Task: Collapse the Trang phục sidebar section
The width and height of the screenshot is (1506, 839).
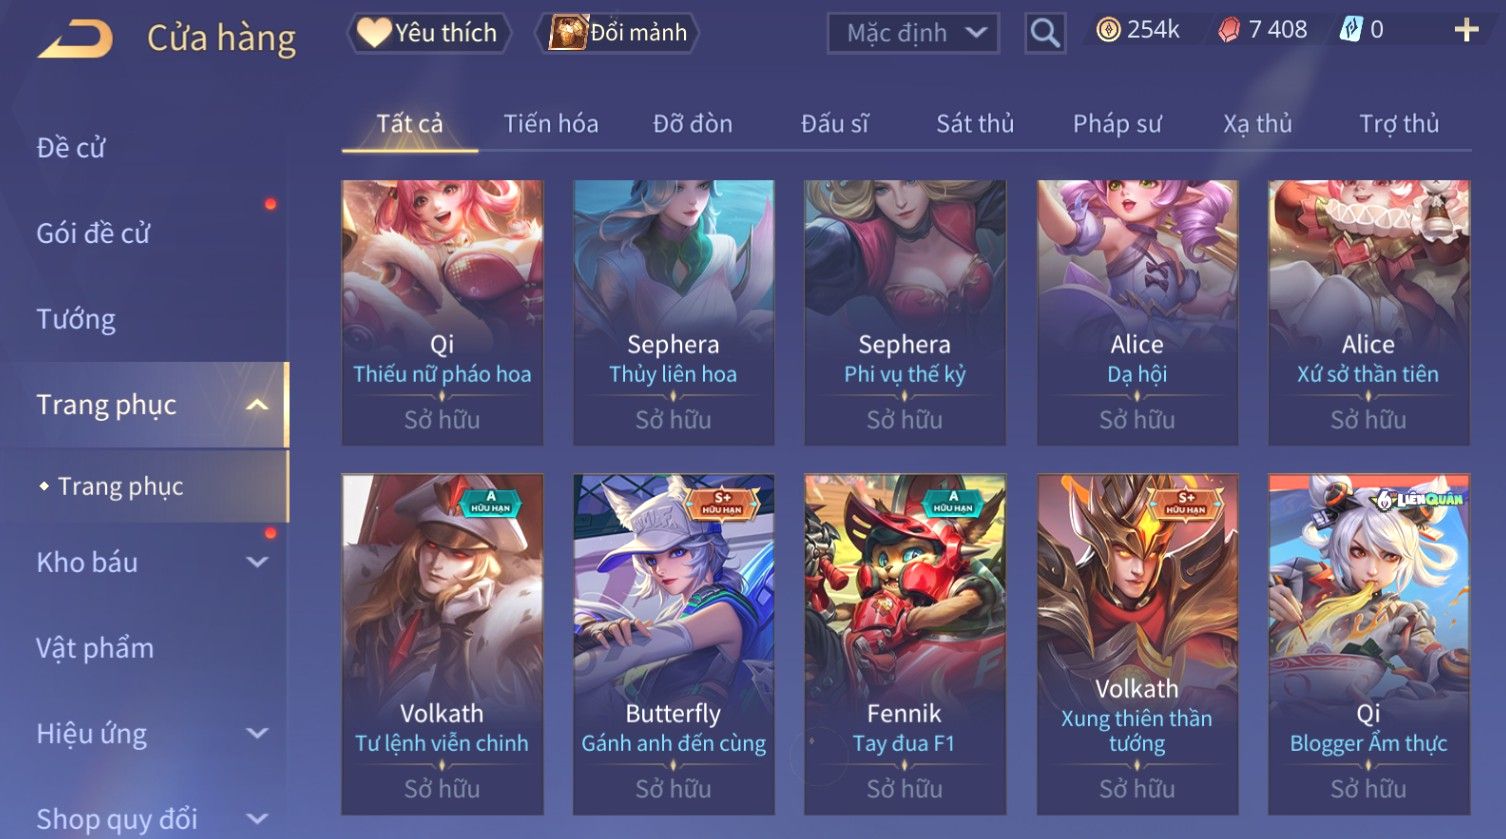Action: (x=257, y=405)
